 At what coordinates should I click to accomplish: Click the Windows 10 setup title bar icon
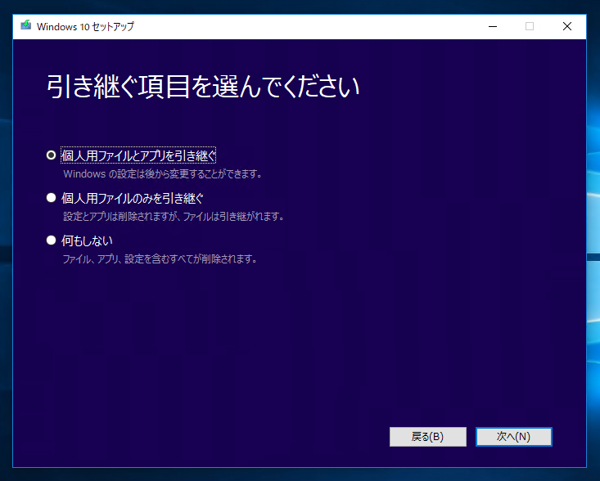(x=26, y=26)
